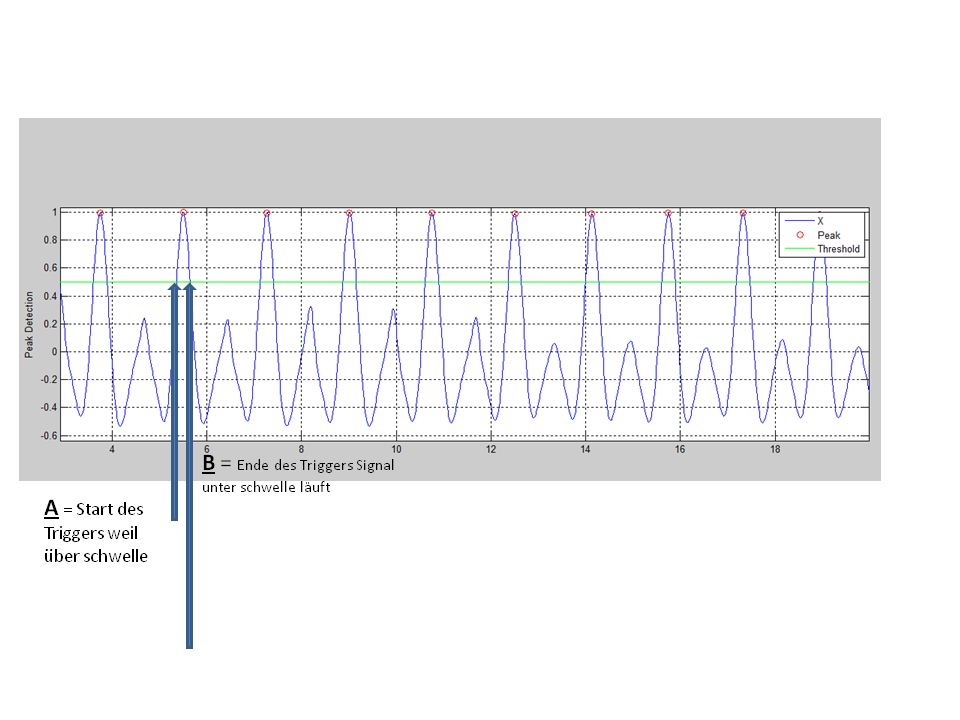Click x-axis tick label 4
Image resolution: width=960 pixels, height=720 pixels.
click(x=112, y=450)
